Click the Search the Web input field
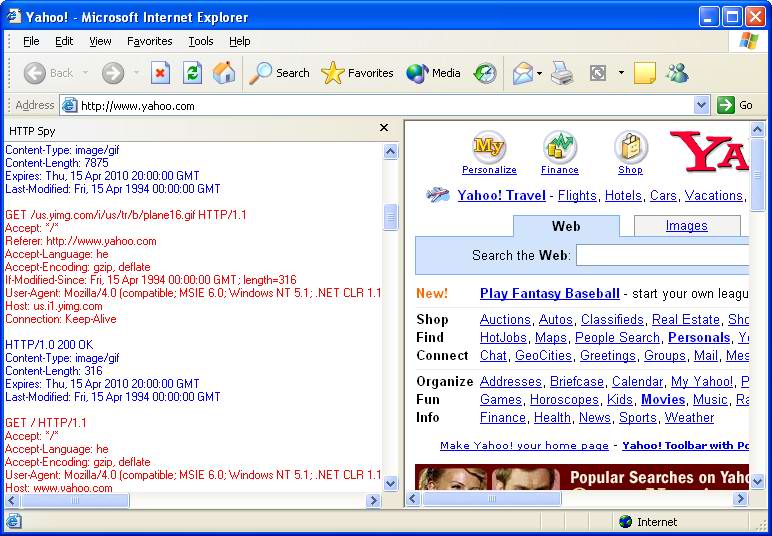772x536 pixels. tap(663, 255)
